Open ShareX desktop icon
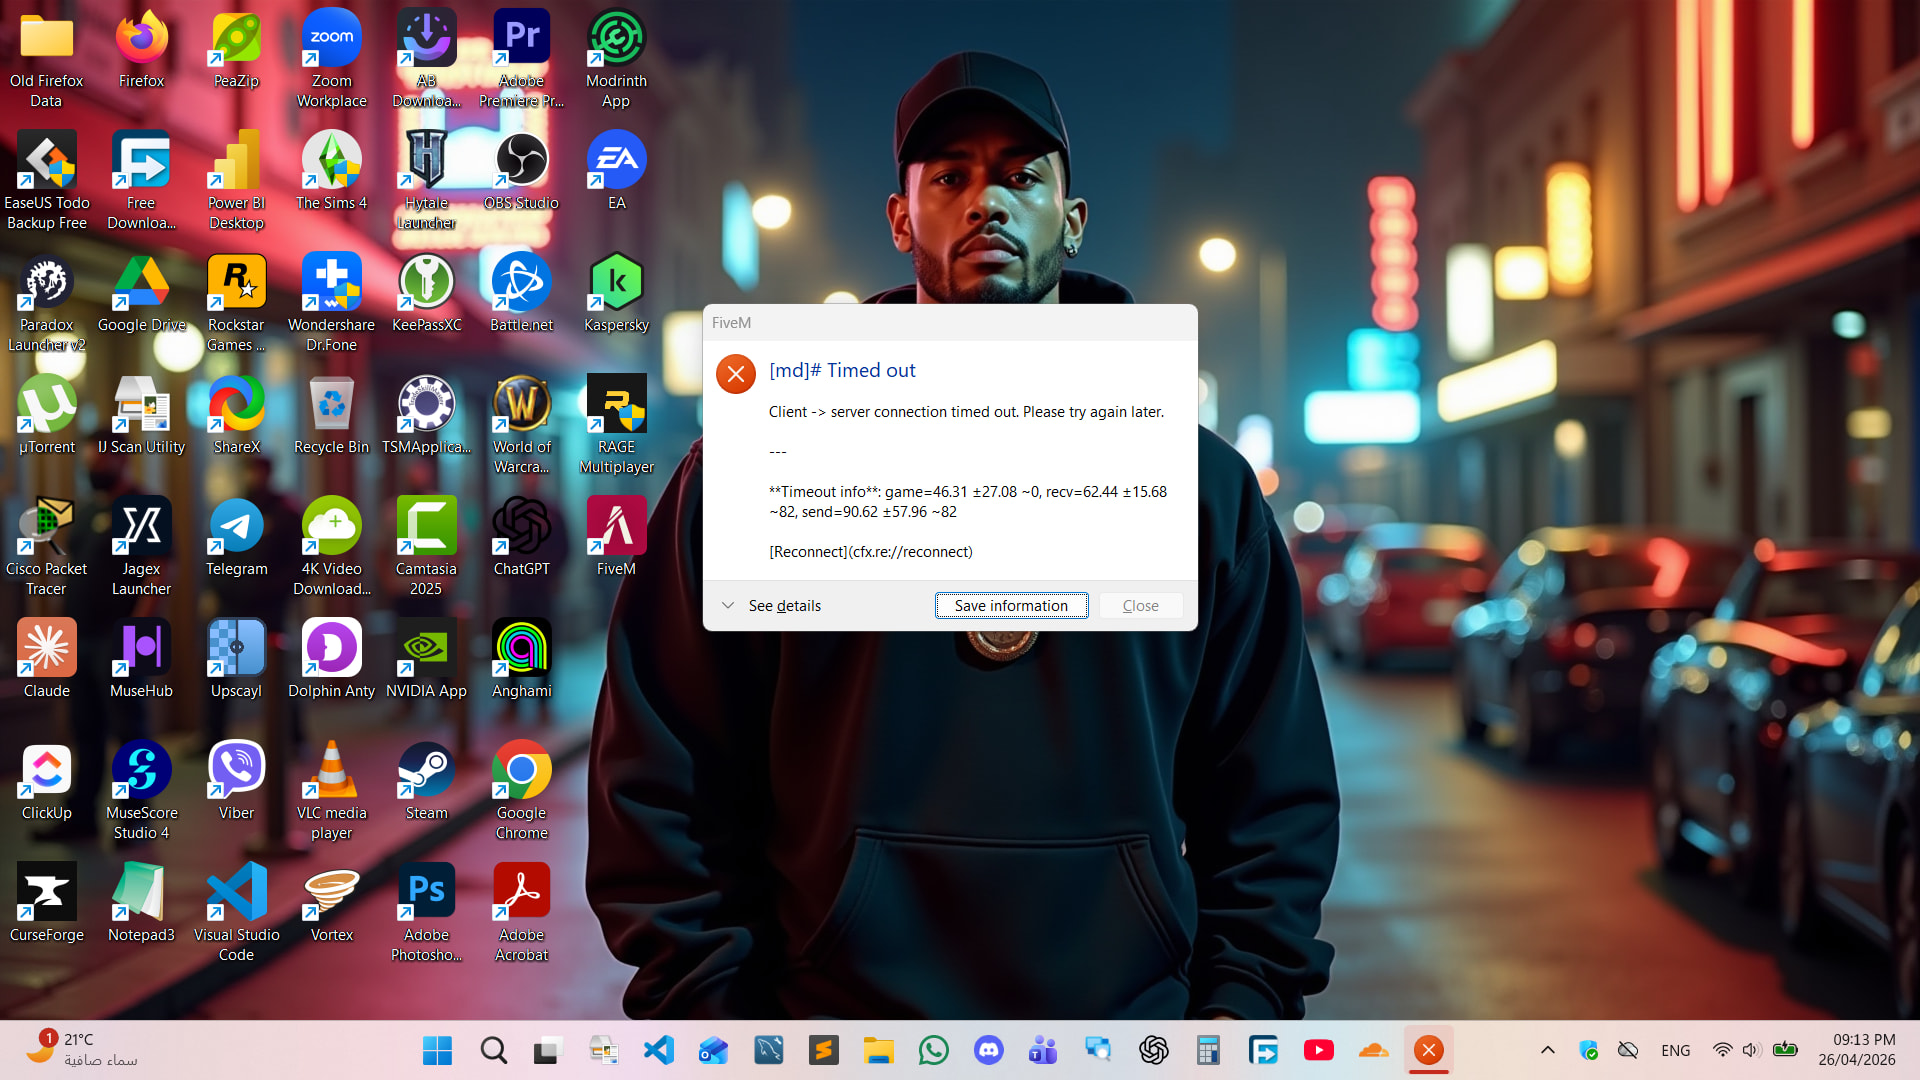Viewport: 1920px width, 1080px height. point(236,415)
